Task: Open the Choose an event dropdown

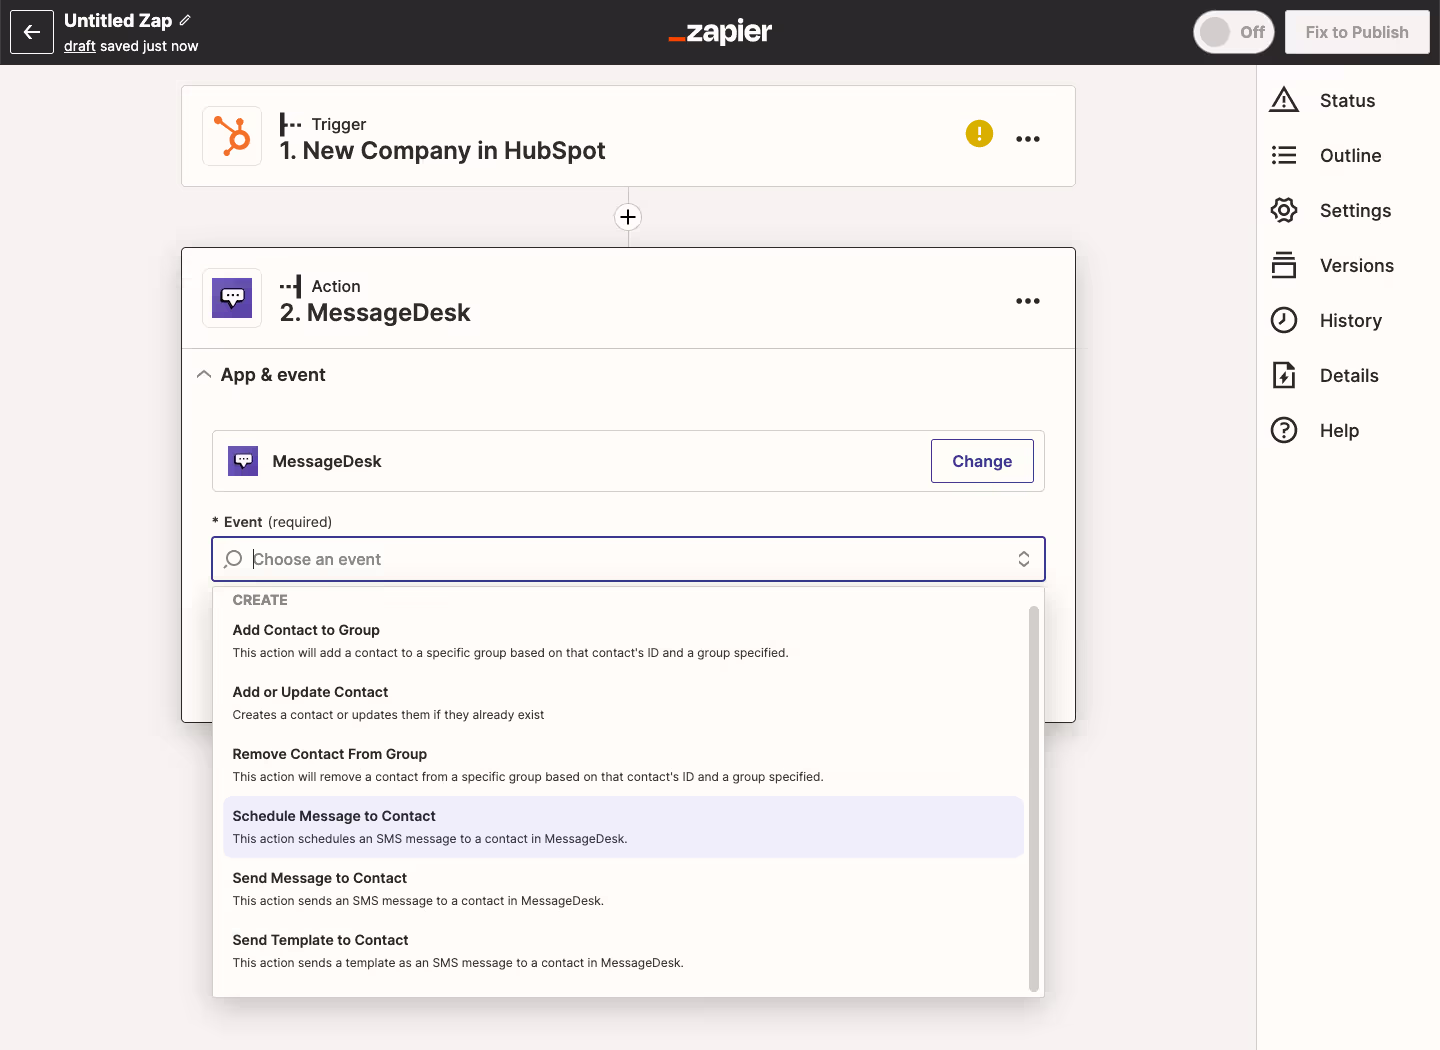Action: 627,559
